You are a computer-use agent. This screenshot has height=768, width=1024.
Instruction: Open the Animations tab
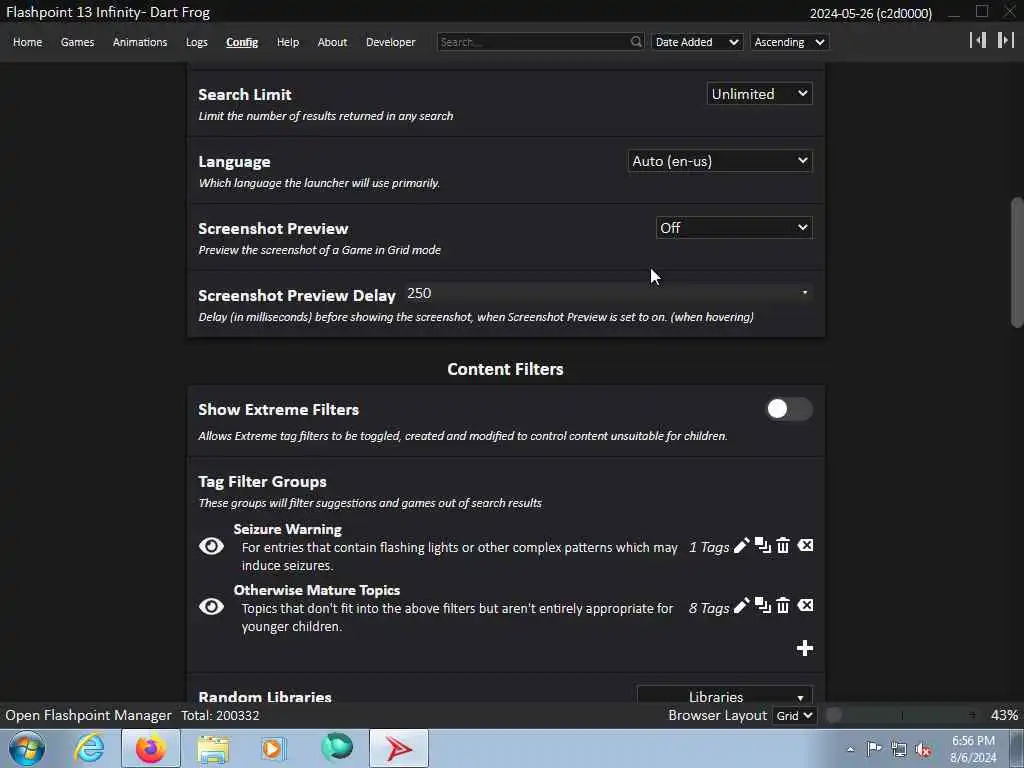click(x=140, y=42)
